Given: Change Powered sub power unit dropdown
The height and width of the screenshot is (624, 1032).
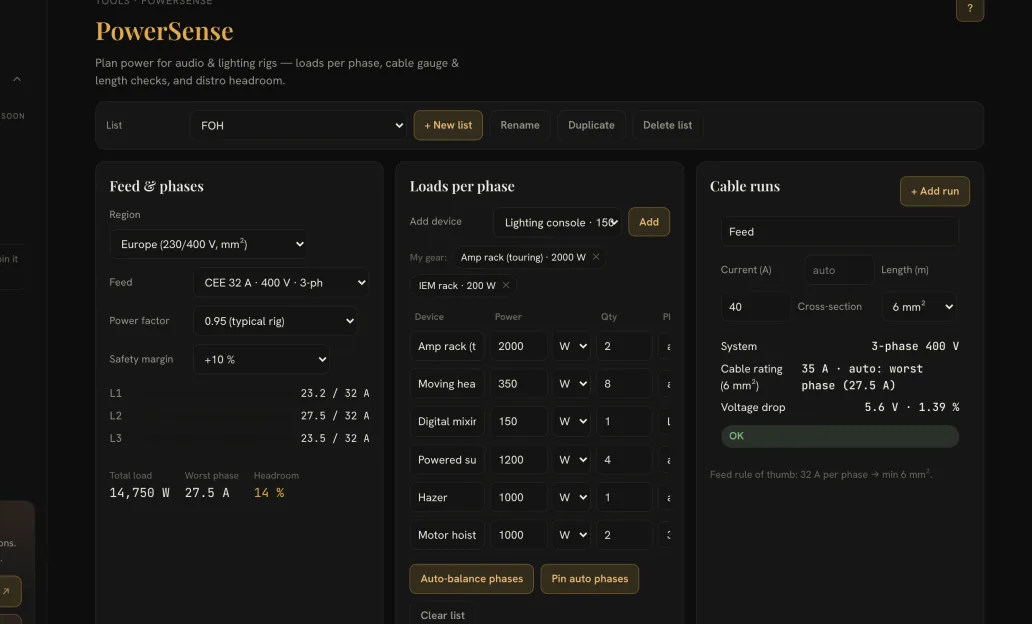Looking at the screenshot, I should 571,459.
